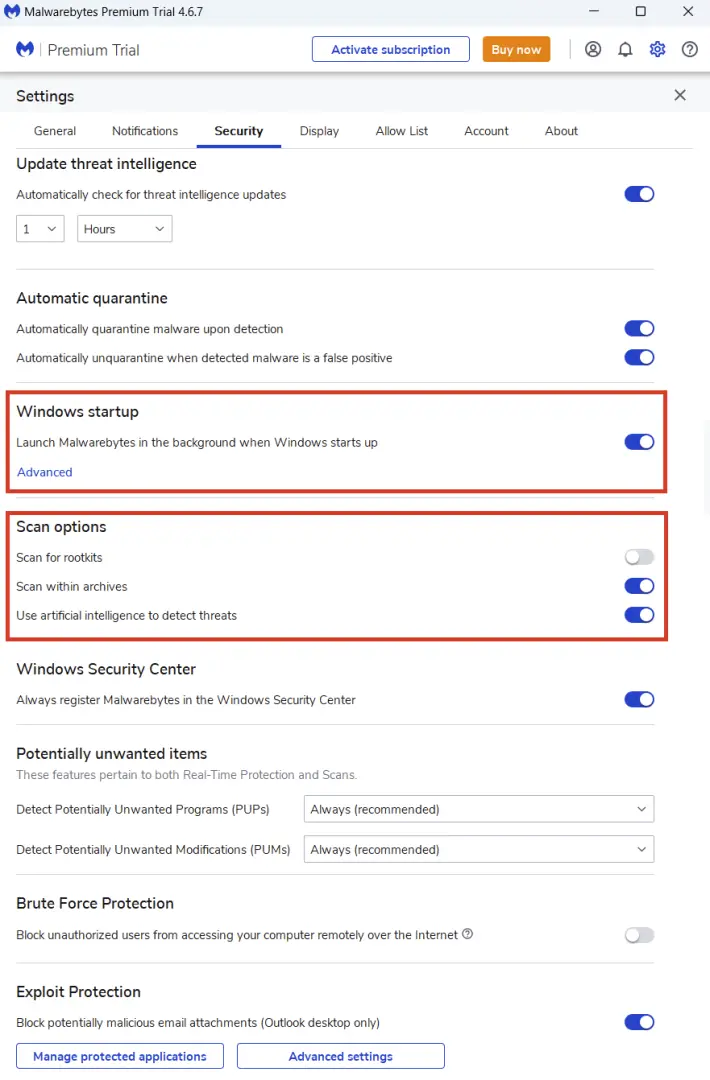Switch to the Allow List tab
Image resolution: width=710 pixels, height=1080 pixels.
pyautogui.click(x=401, y=131)
